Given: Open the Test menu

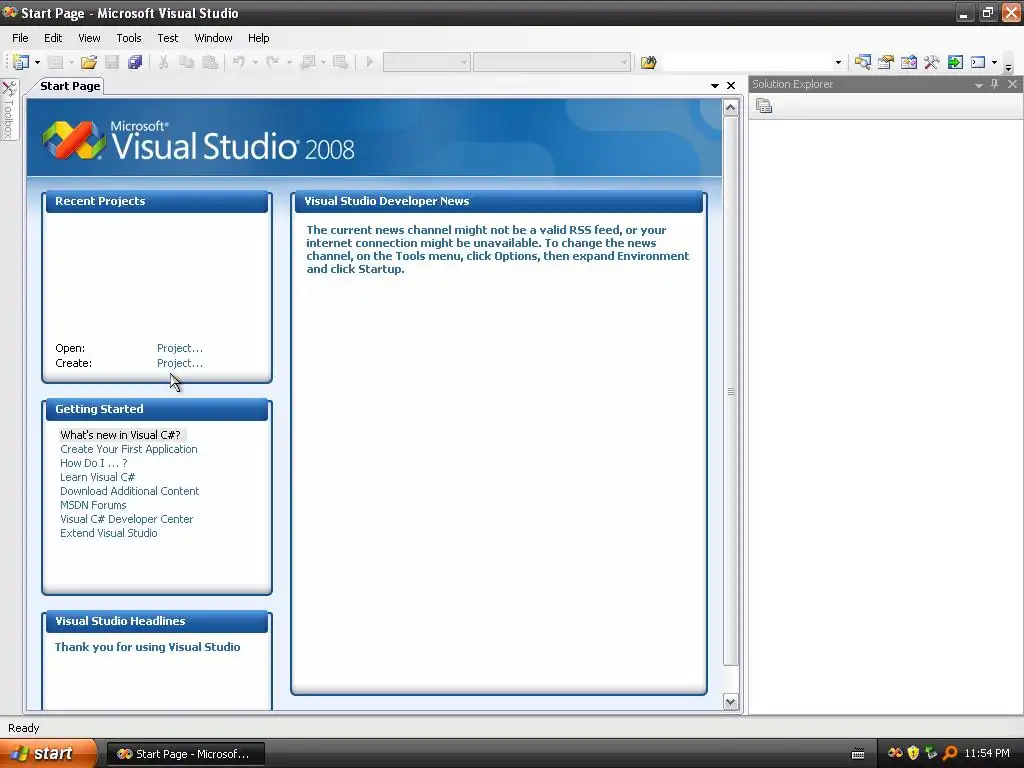Looking at the screenshot, I should click(168, 38).
